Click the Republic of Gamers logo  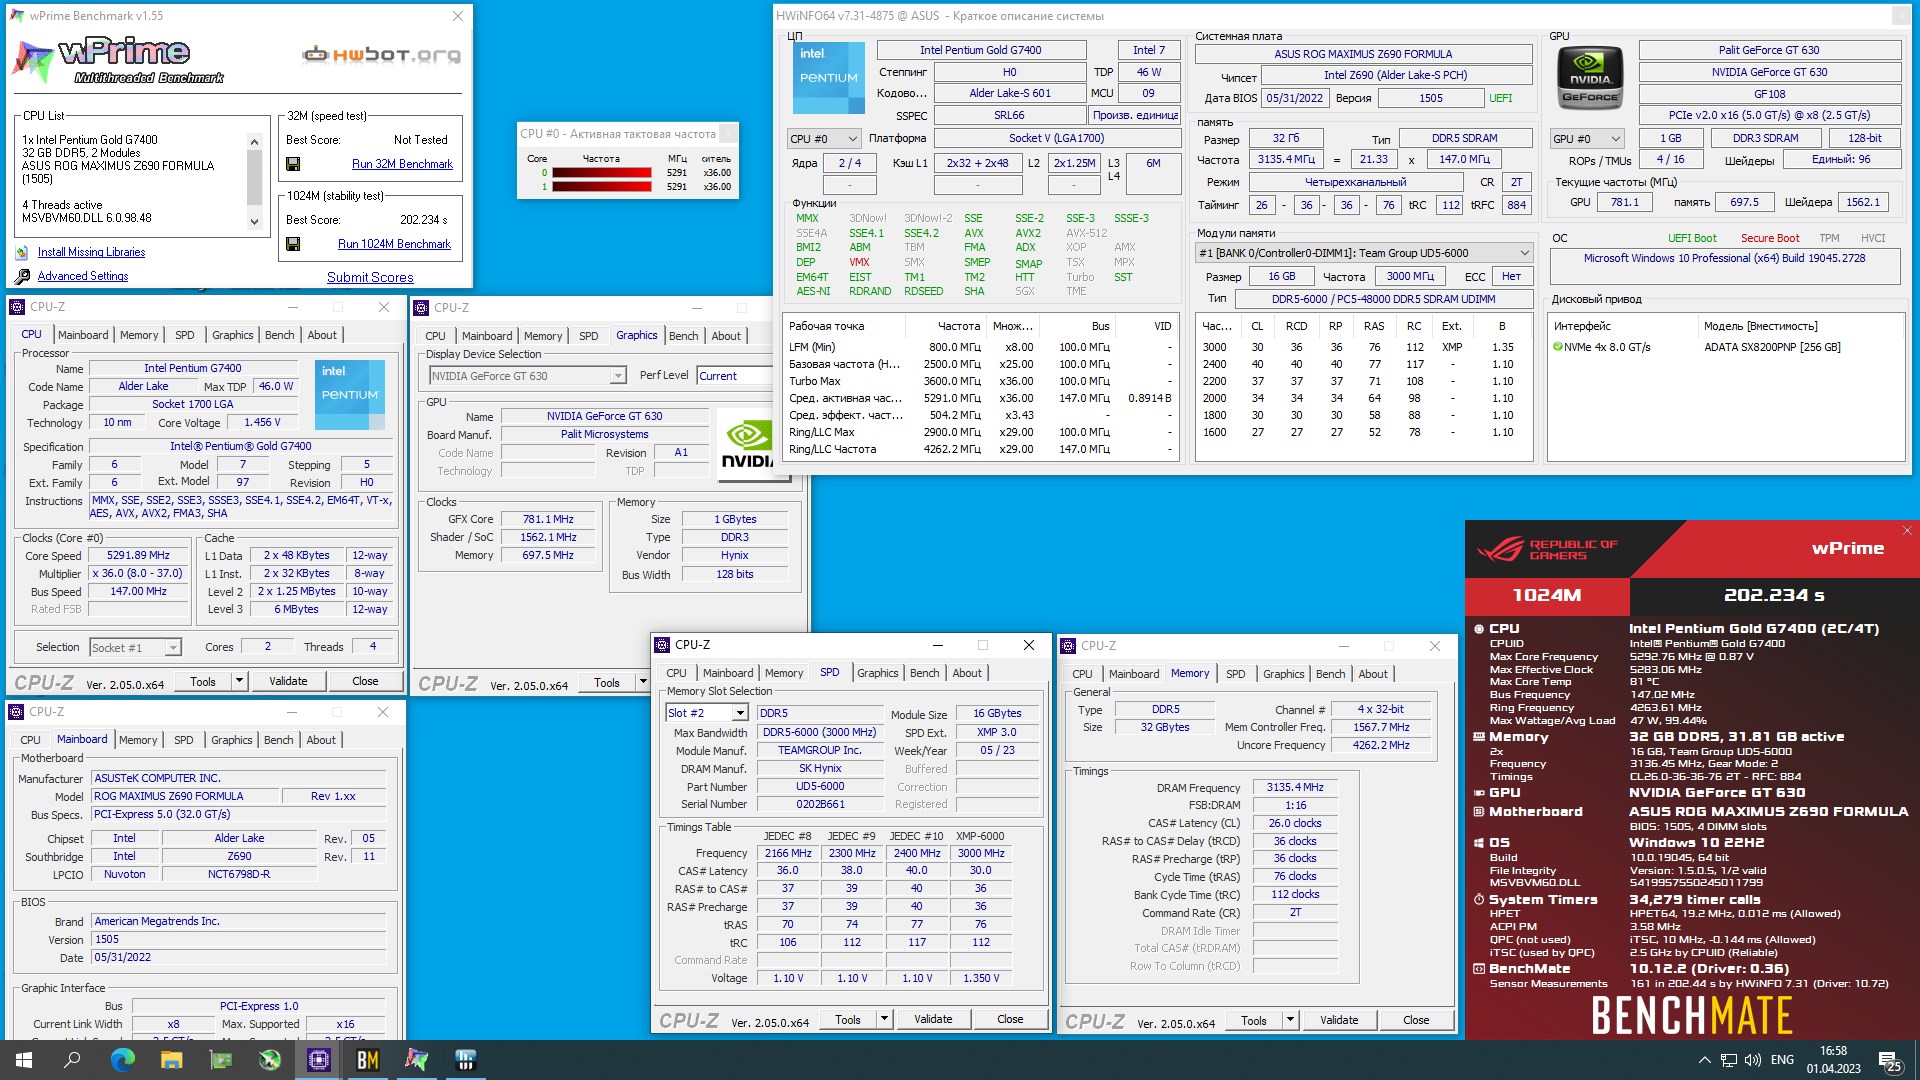pyautogui.click(x=1546, y=550)
